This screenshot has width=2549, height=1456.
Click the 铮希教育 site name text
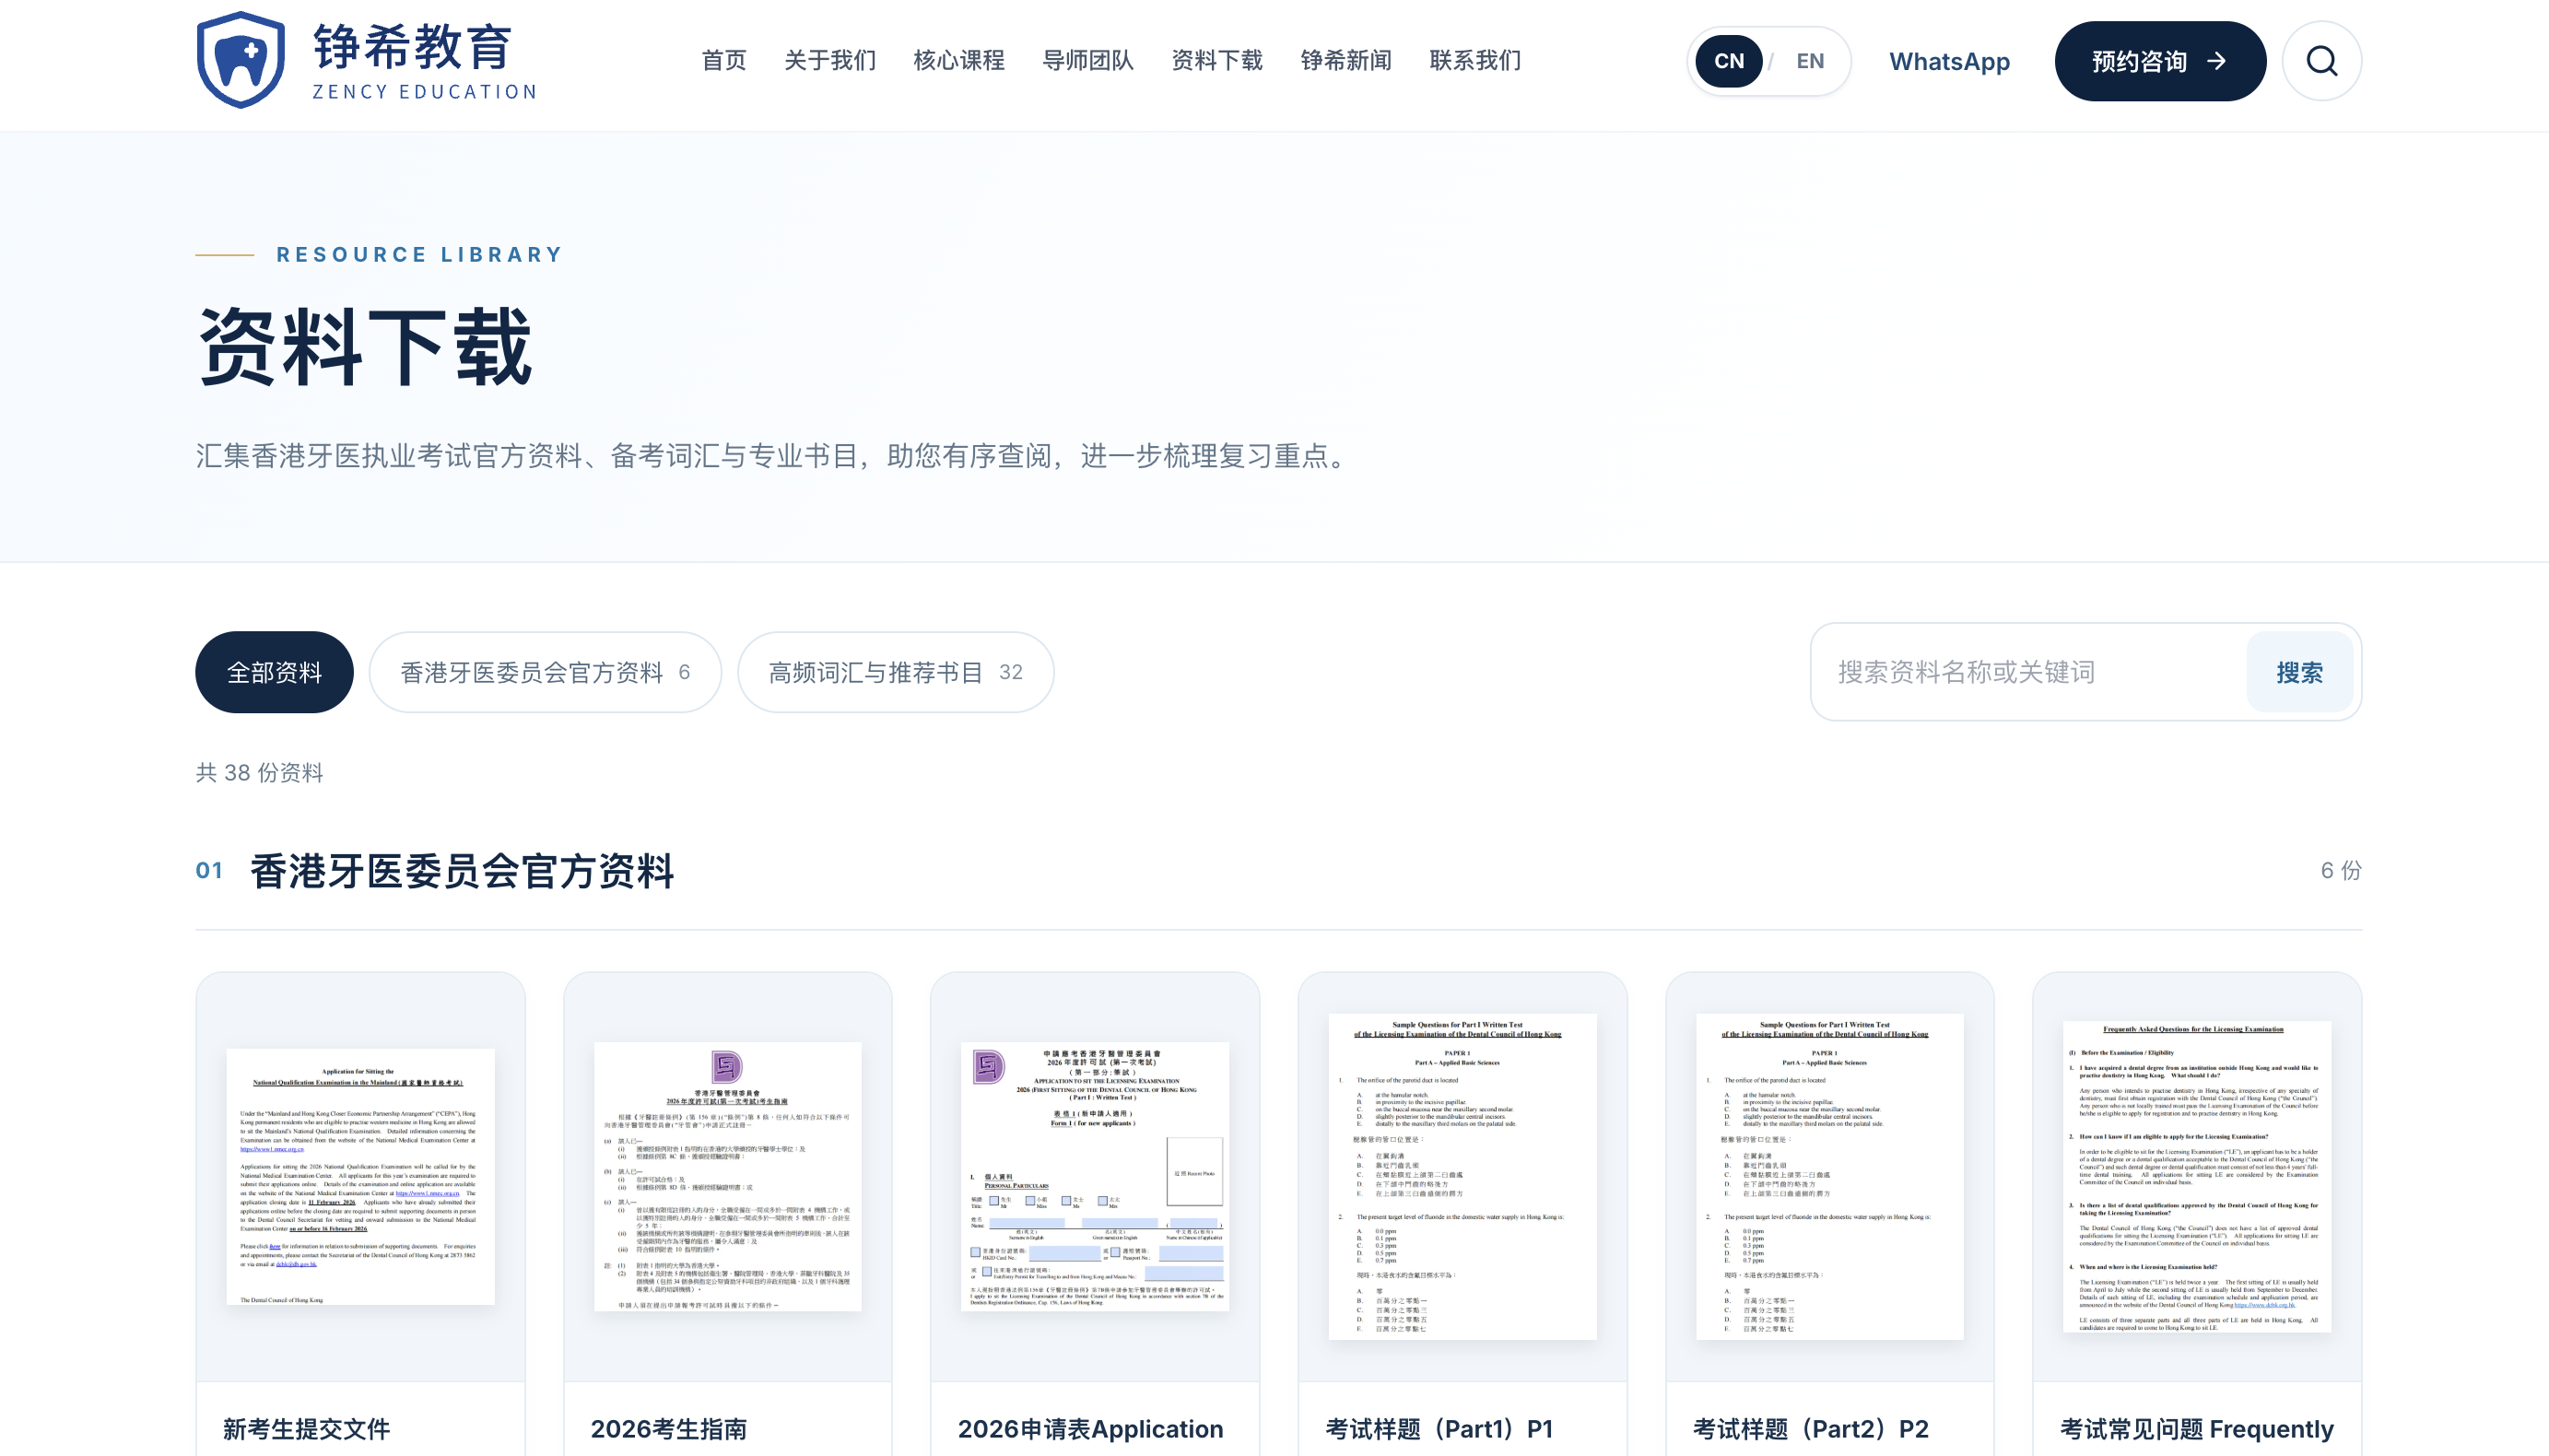pos(413,47)
